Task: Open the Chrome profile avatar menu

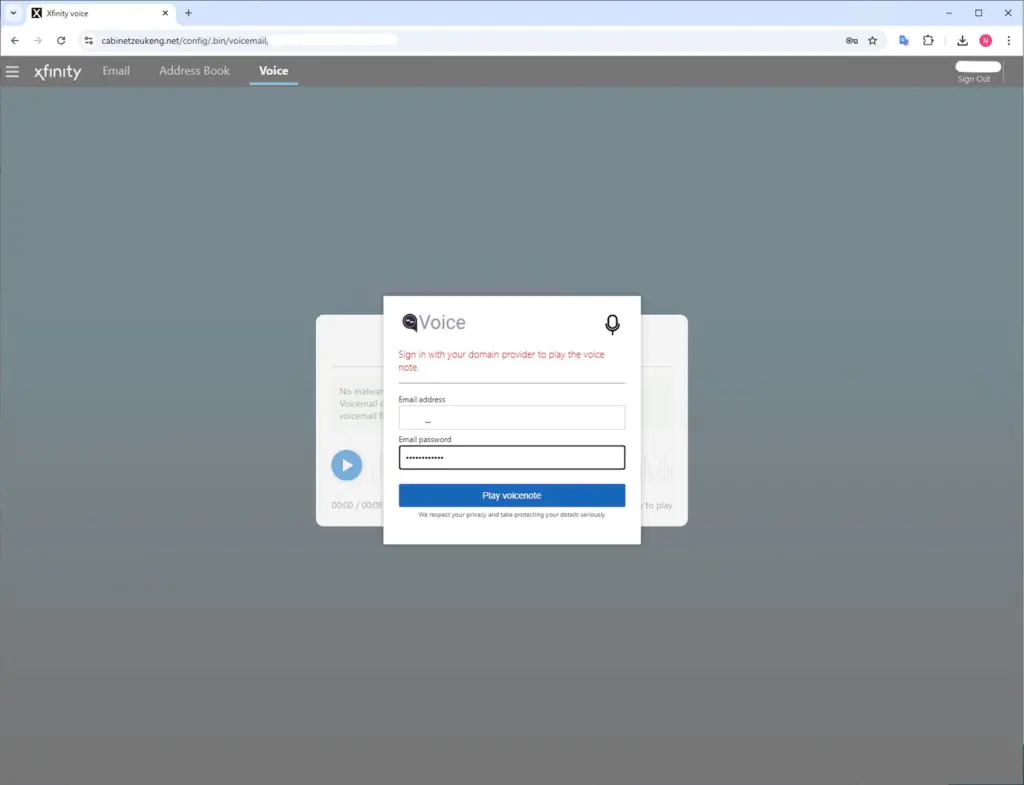Action: 985,41
